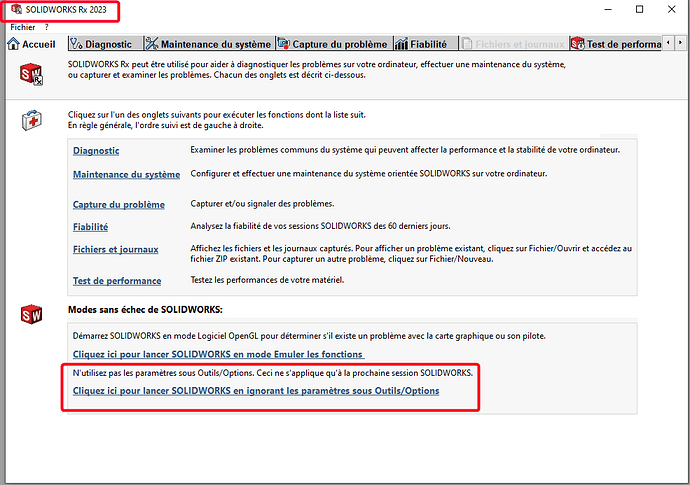The image size is (690, 485).
Task: Click the Capture du problème tab icon
Action: (x=284, y=44)
